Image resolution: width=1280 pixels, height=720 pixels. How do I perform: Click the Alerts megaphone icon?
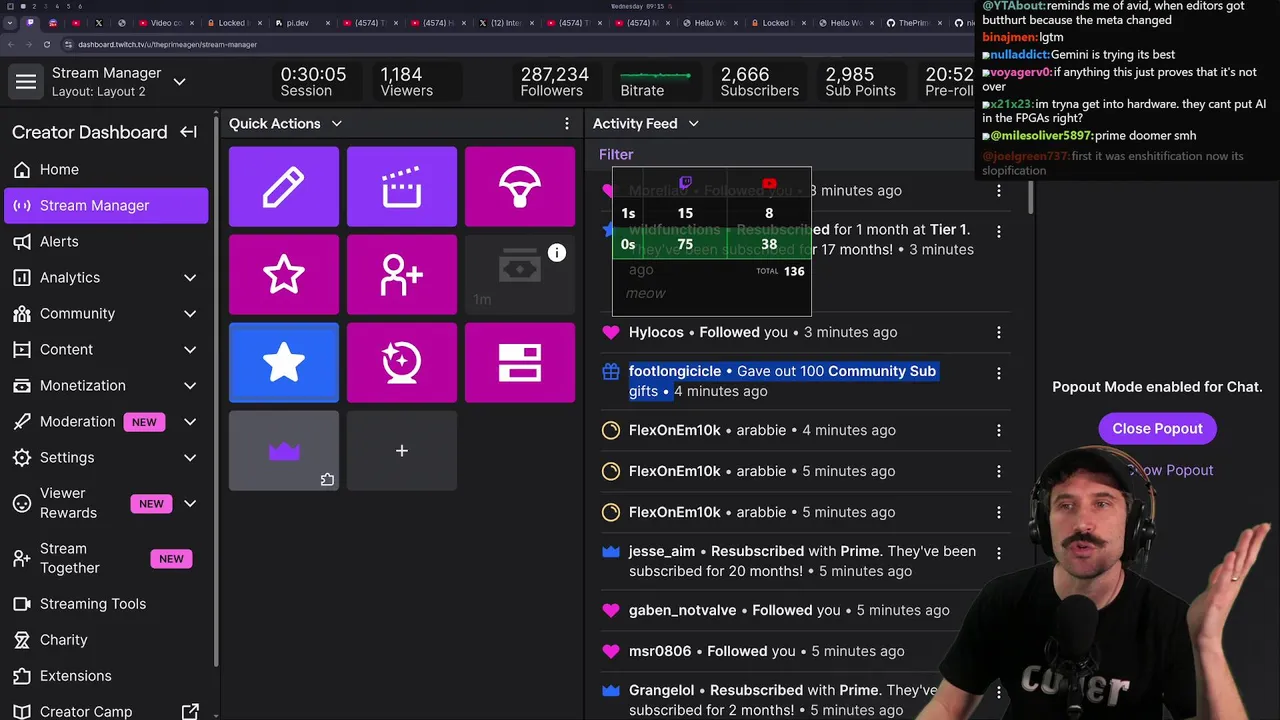22,241
